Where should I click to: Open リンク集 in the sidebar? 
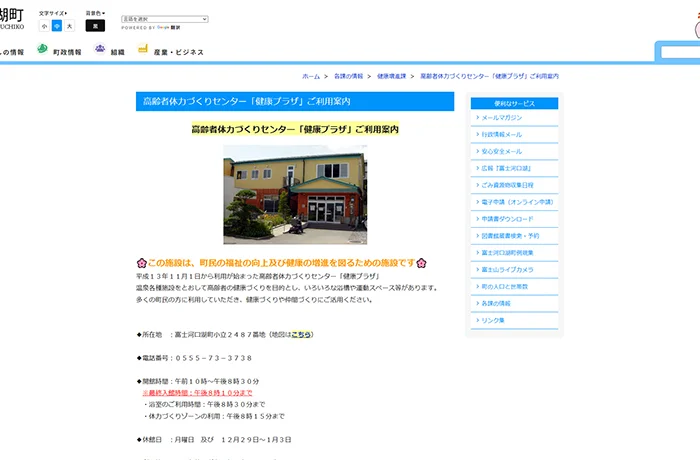pyautogui.click(x=493, y=320)
